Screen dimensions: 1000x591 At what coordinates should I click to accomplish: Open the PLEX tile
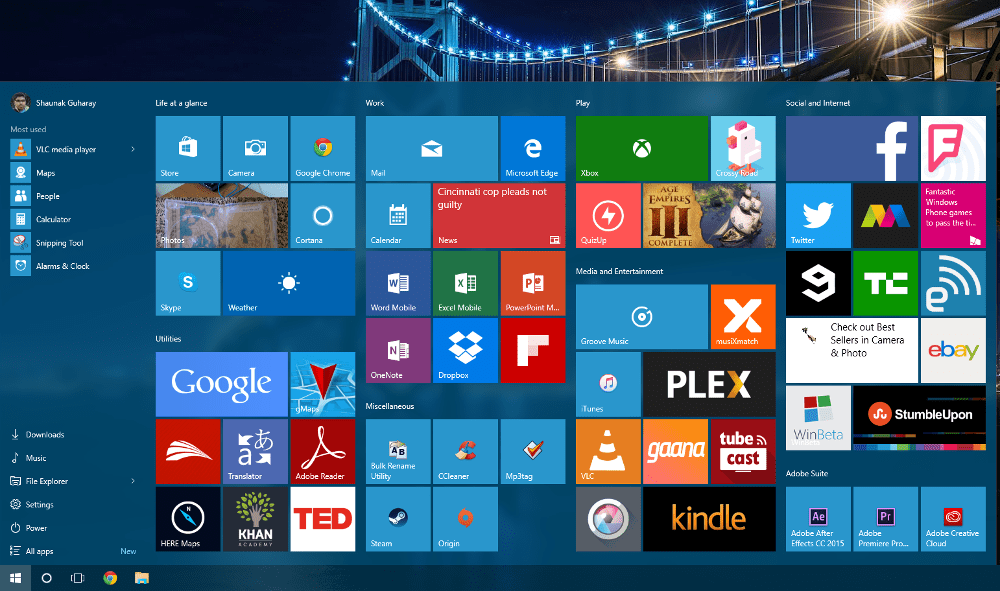click(709, 384)
